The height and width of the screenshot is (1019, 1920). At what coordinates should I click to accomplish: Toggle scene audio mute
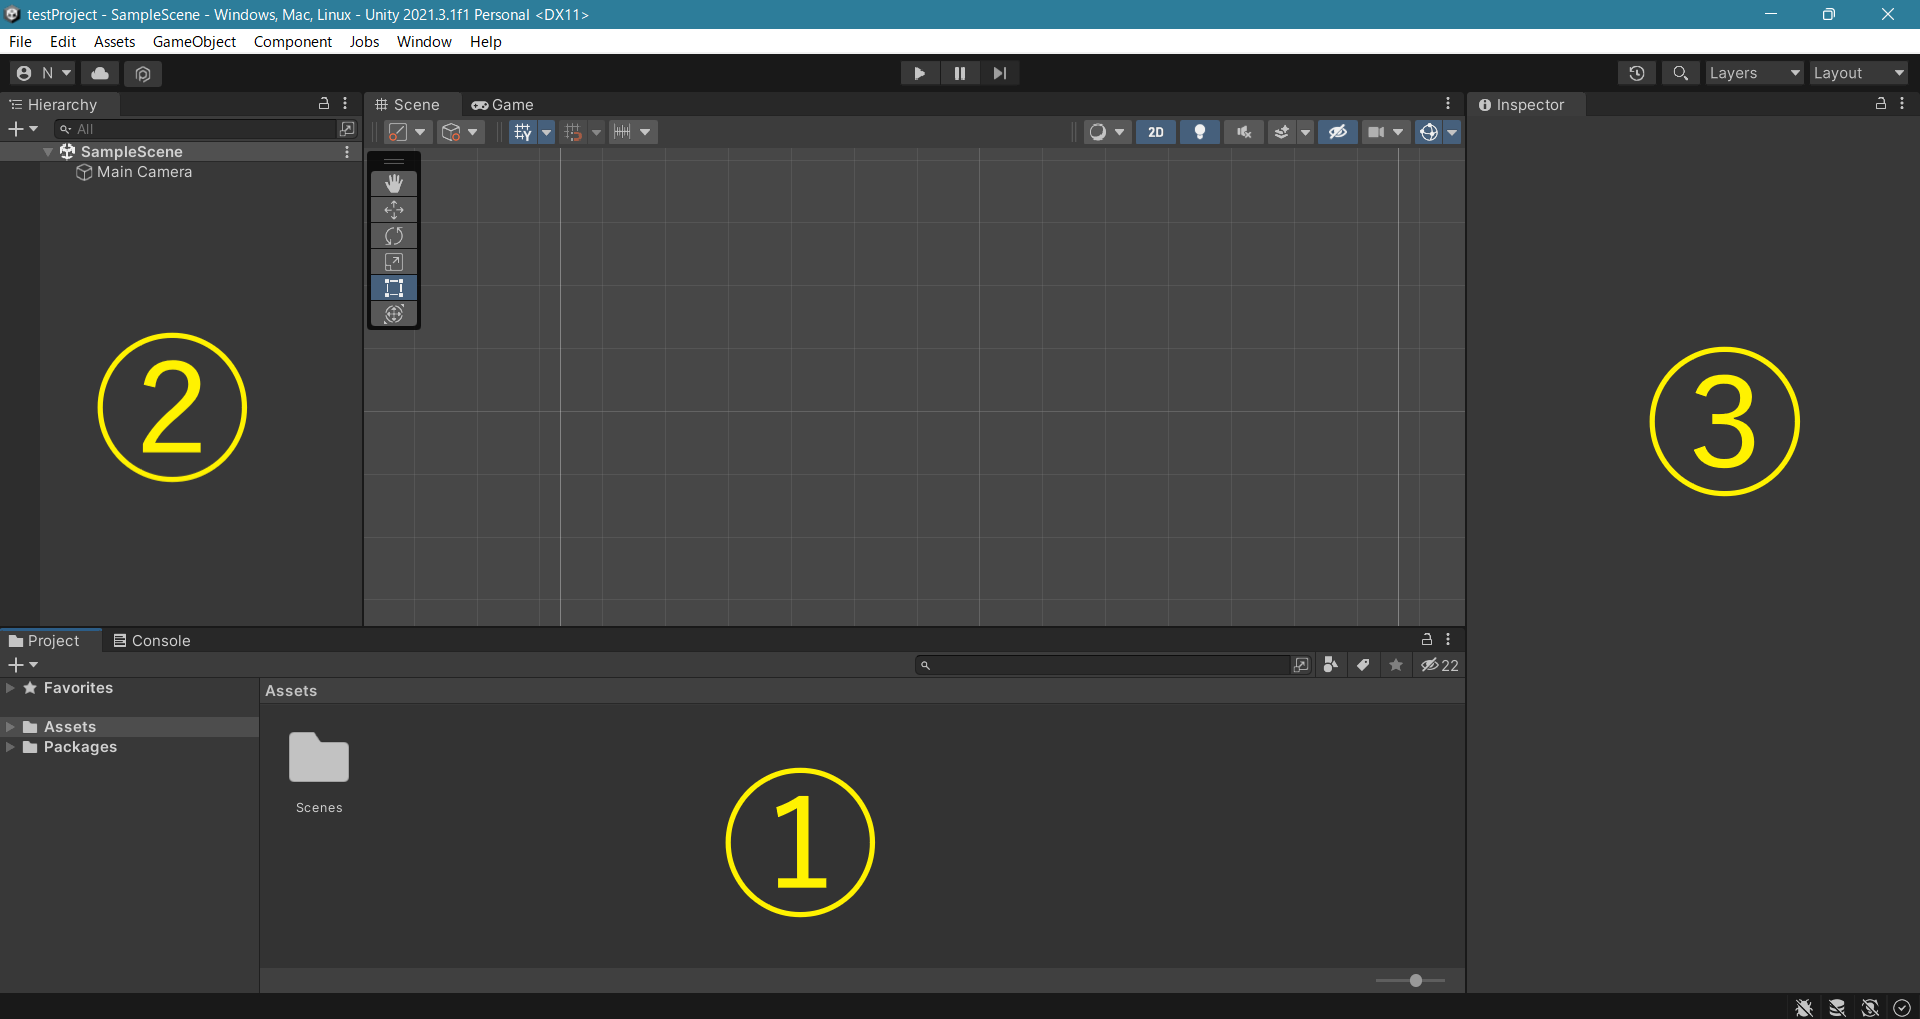click(1244, 132)
